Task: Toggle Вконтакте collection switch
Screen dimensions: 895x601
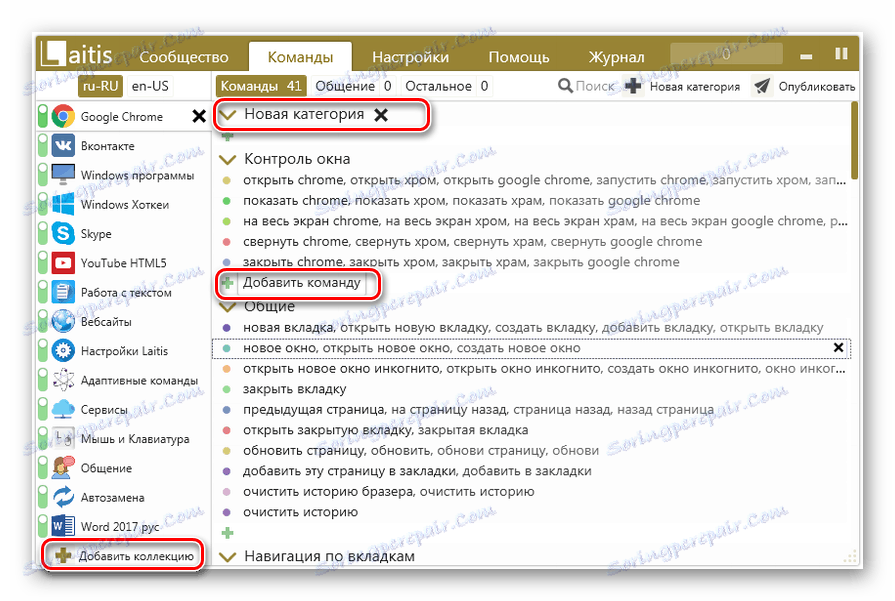Action: tap(43, 146)
